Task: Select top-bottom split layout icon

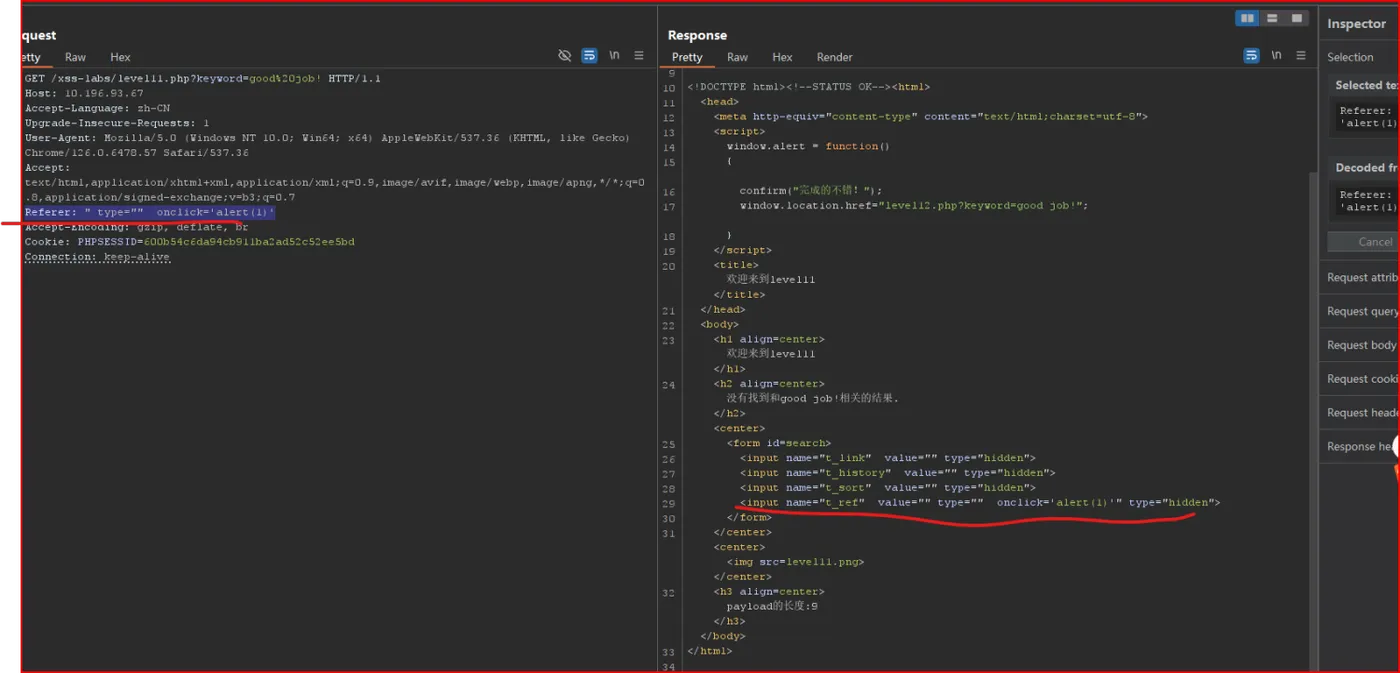Action: pyautogui.click(x=1272, y=18)
